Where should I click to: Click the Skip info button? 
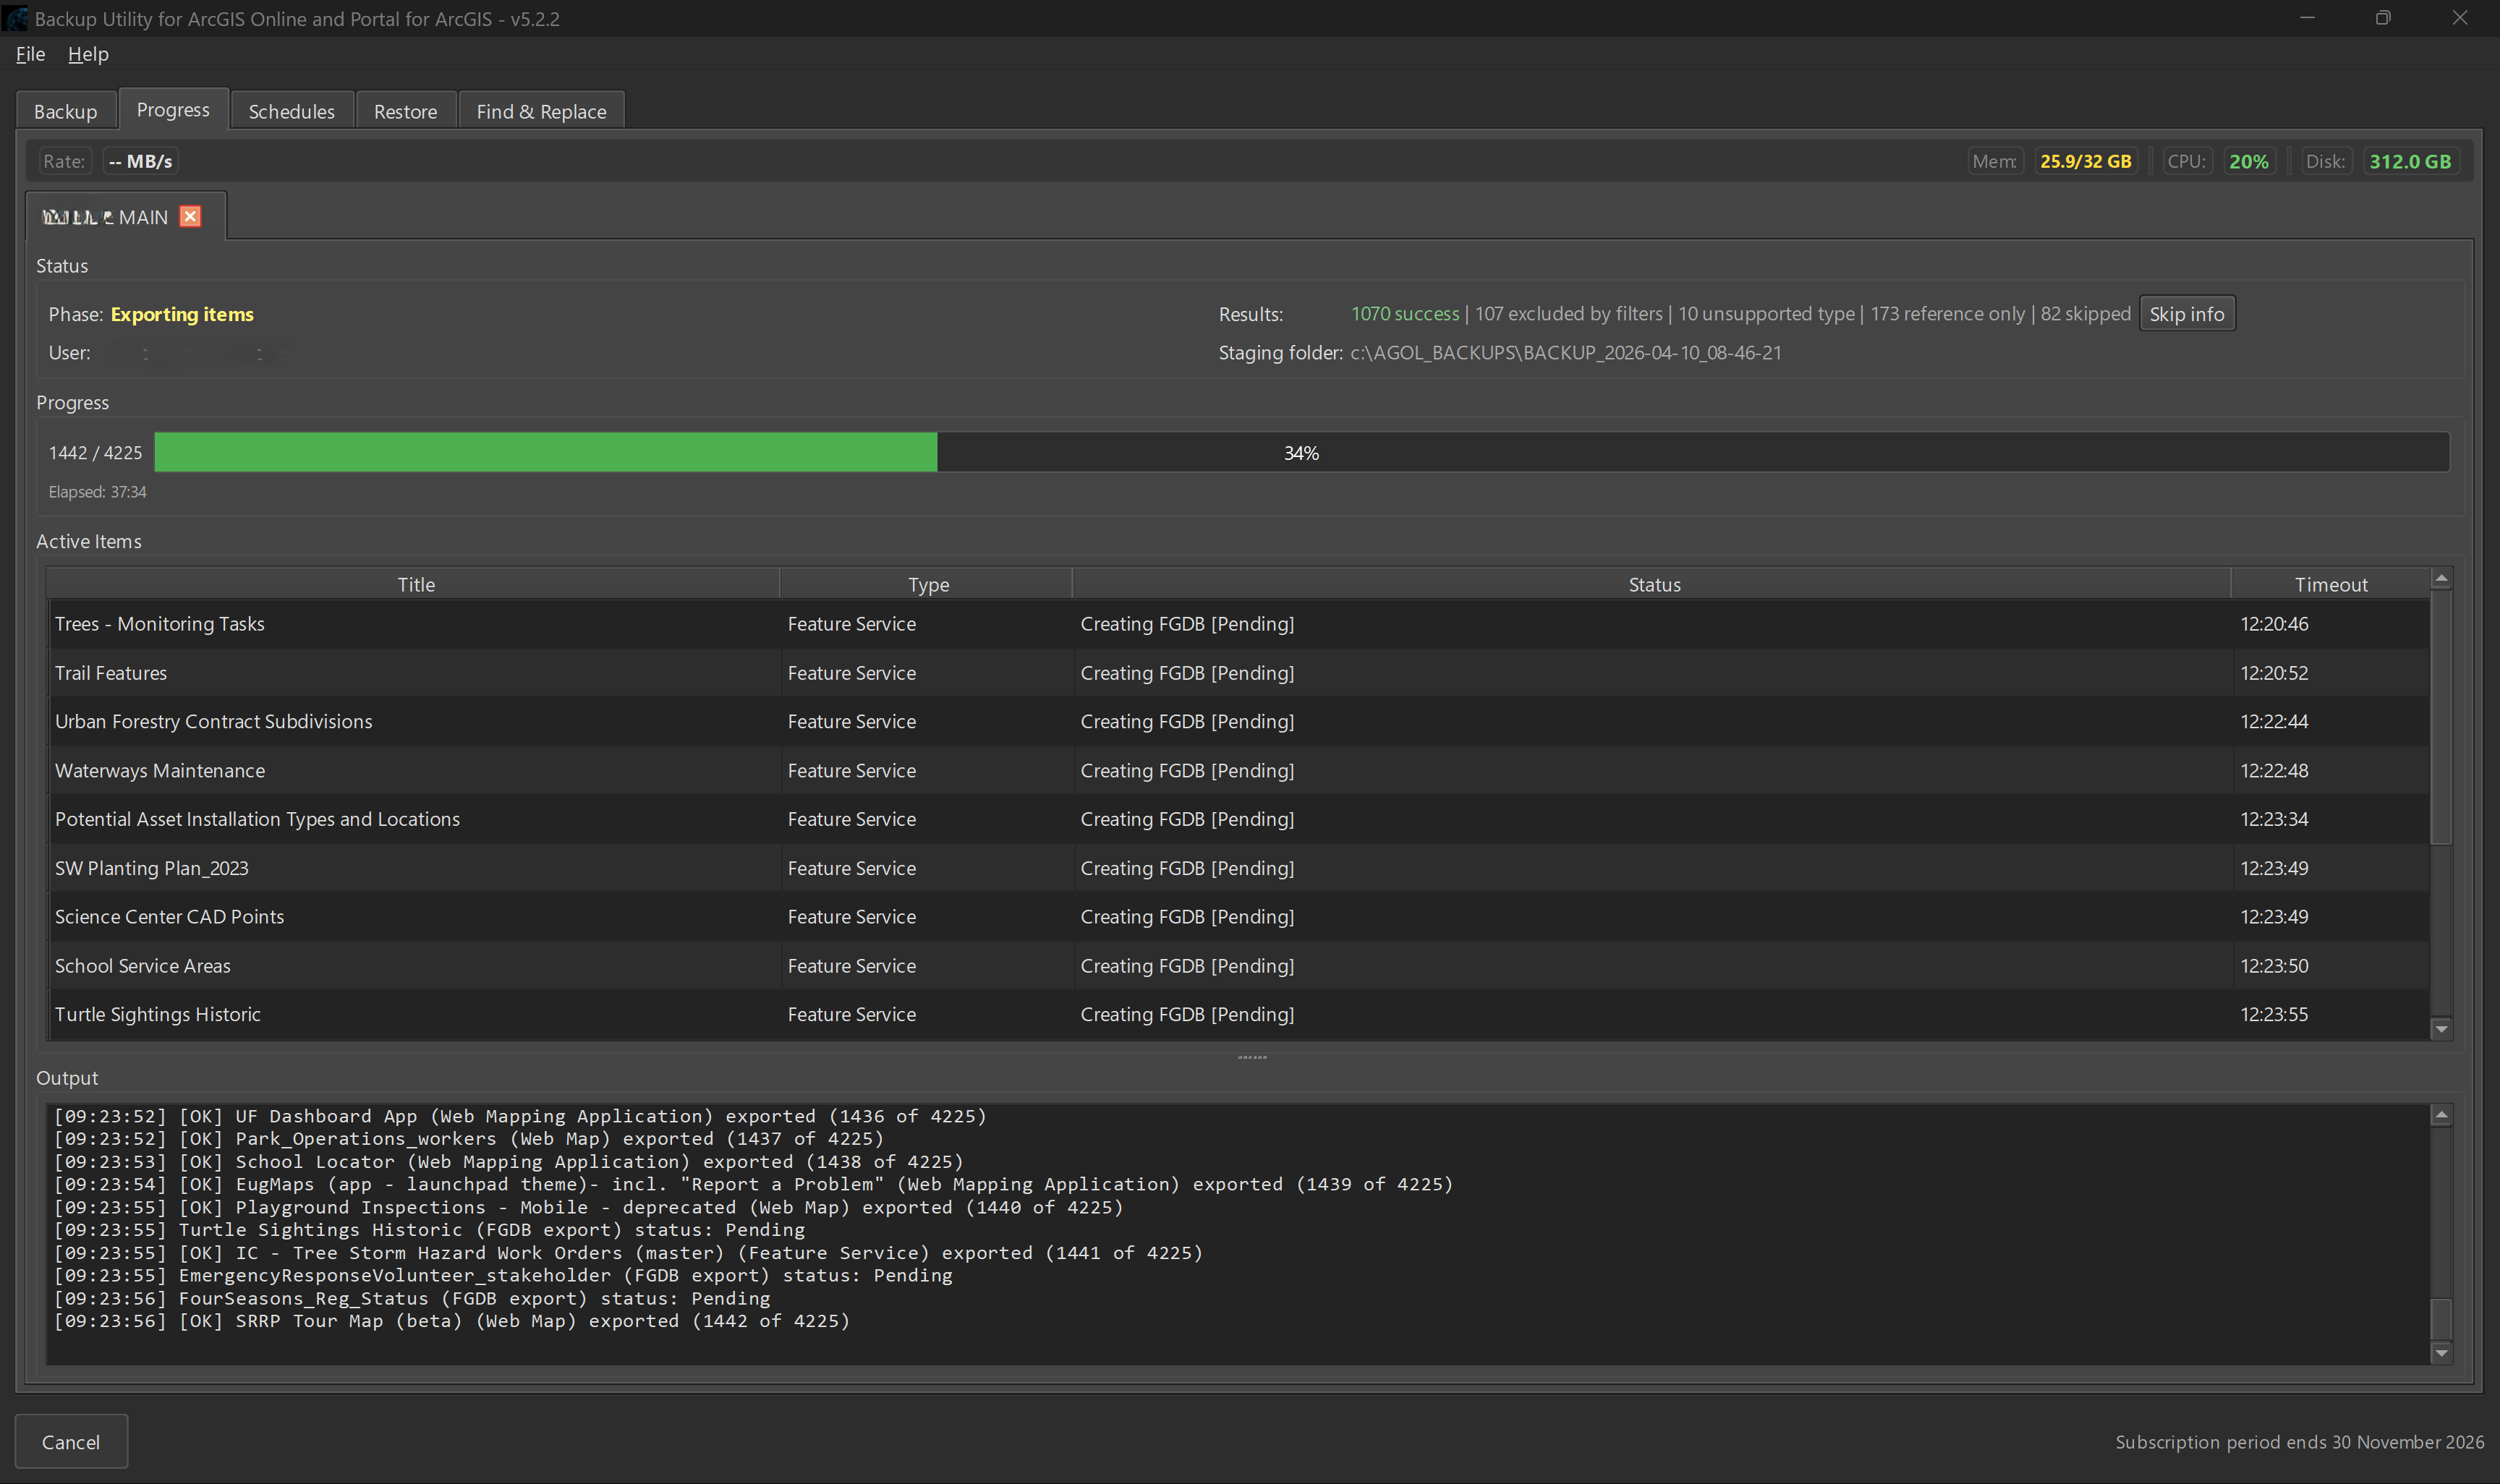(2187, 313)
